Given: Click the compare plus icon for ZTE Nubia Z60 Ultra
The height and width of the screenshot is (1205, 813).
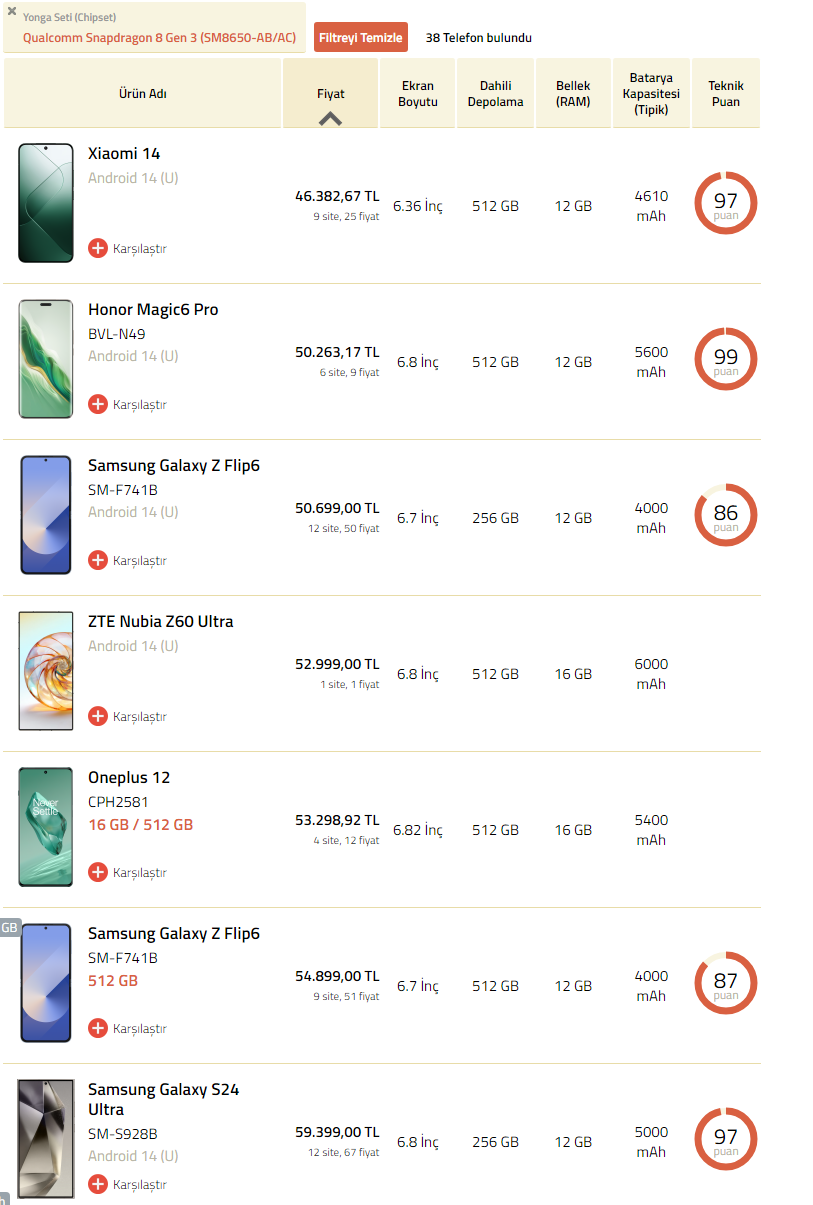Looking at the screenshot, I should coord(98,716).
